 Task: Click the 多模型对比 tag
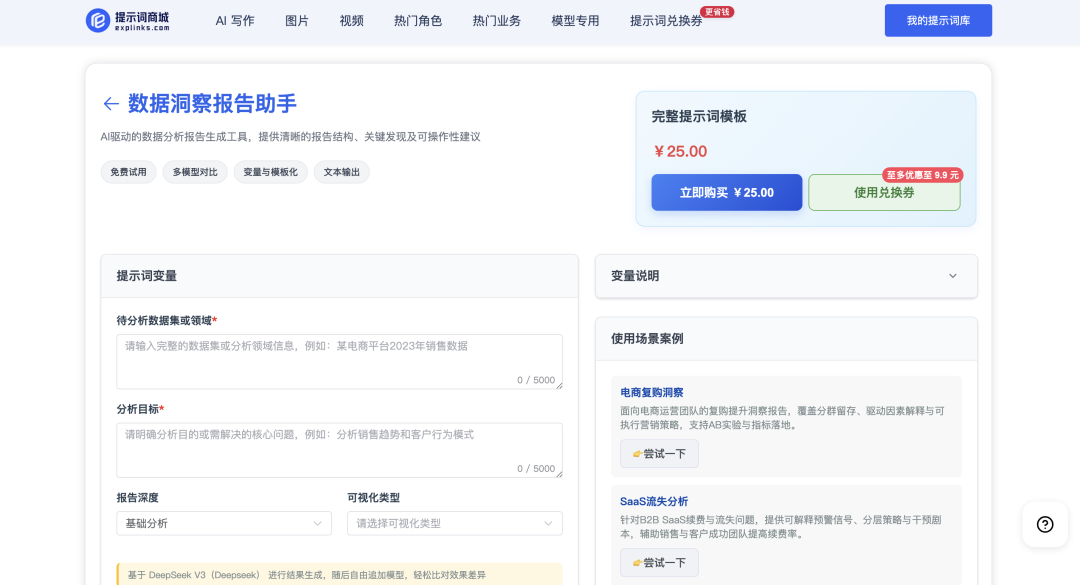[x=195, y=172]
